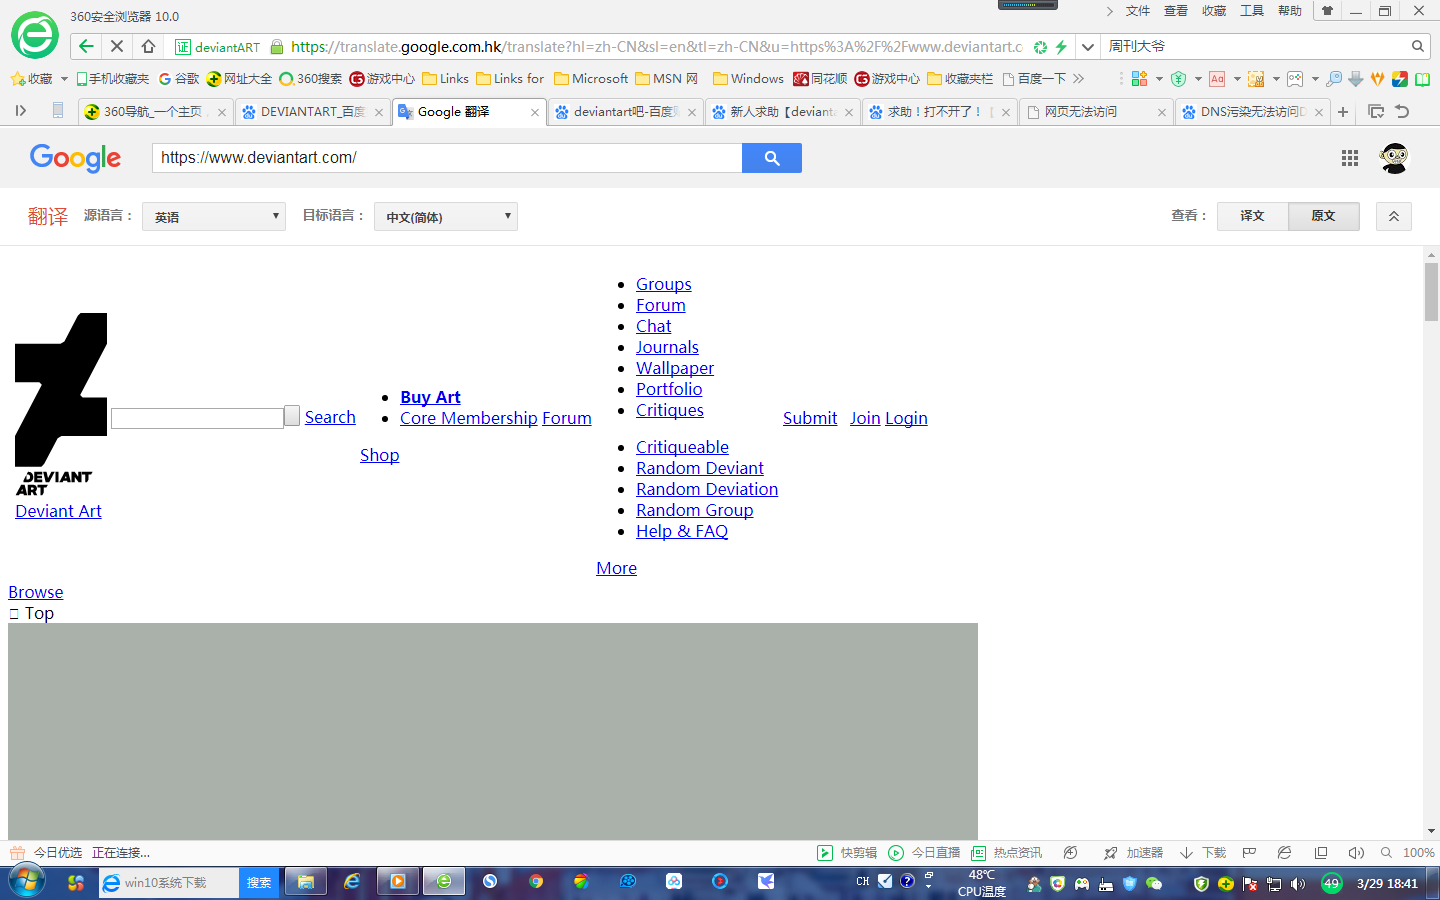Open the Help & FAQ link
Screen dimensions: 1440x900
(682, 531)
